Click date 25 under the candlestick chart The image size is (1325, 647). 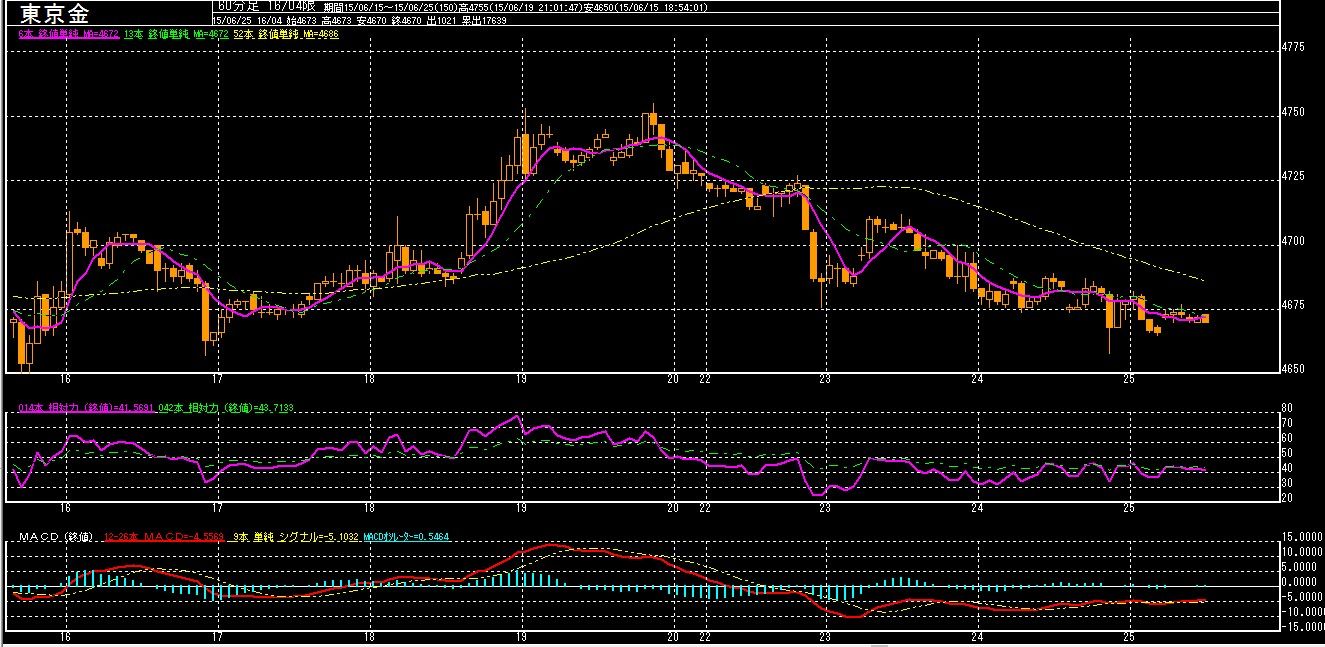pyautogui.click(x=1129, y=380)
